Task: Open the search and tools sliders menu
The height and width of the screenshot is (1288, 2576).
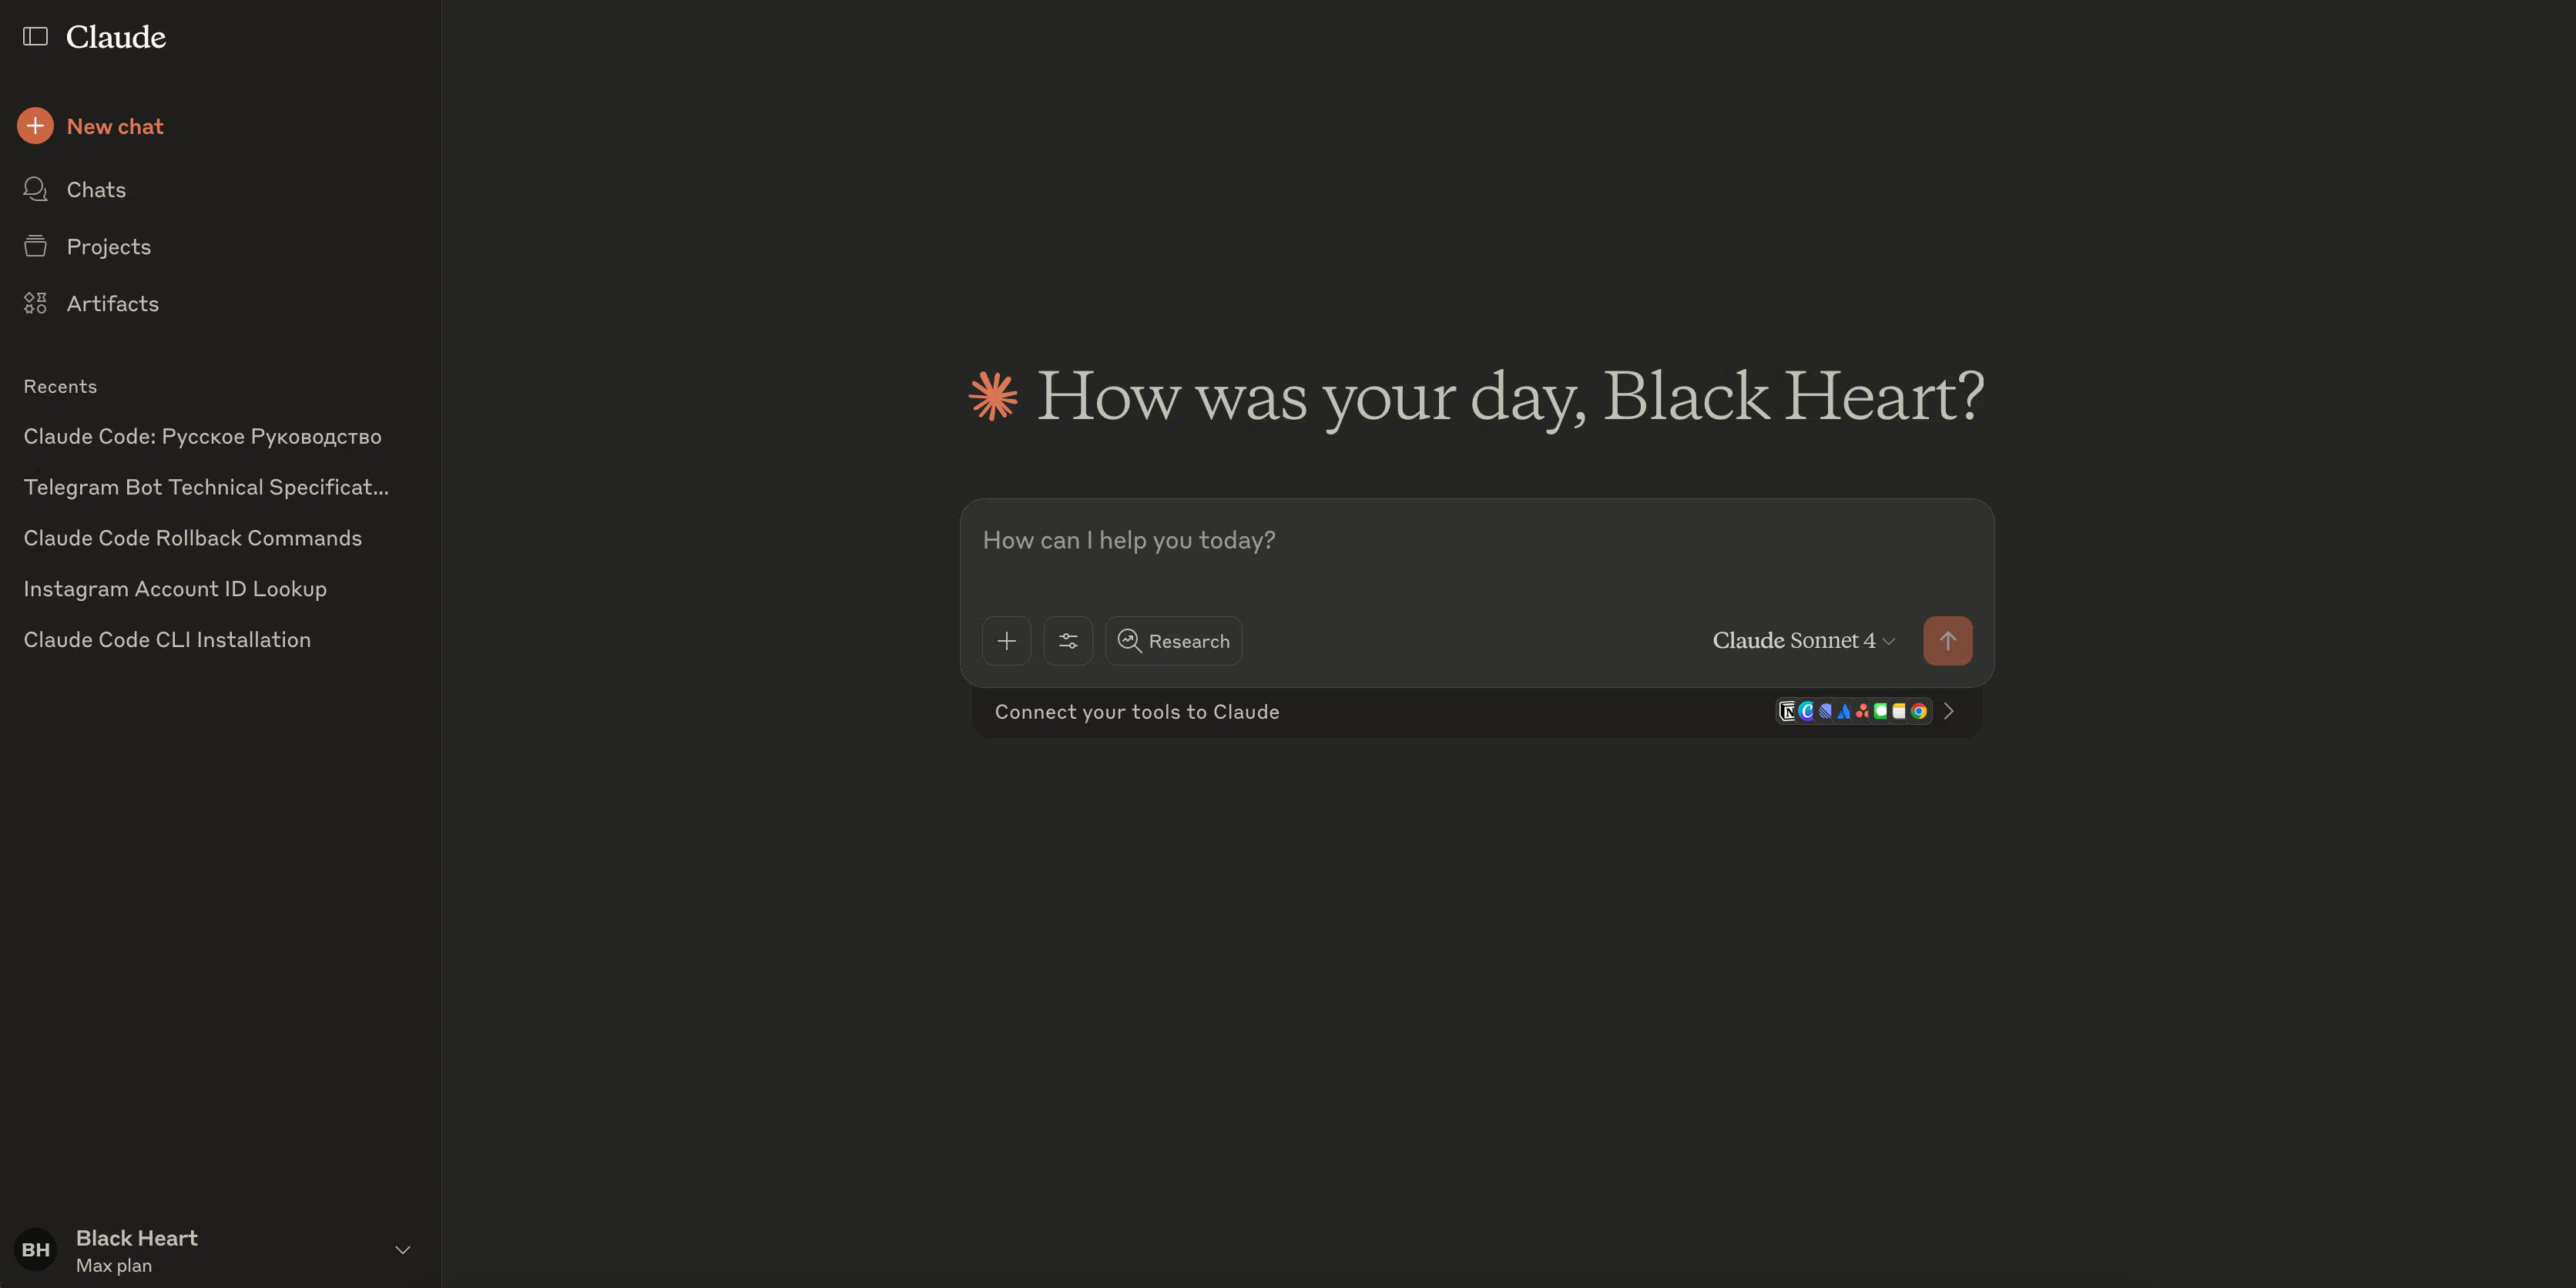Action: [1068, 641]
